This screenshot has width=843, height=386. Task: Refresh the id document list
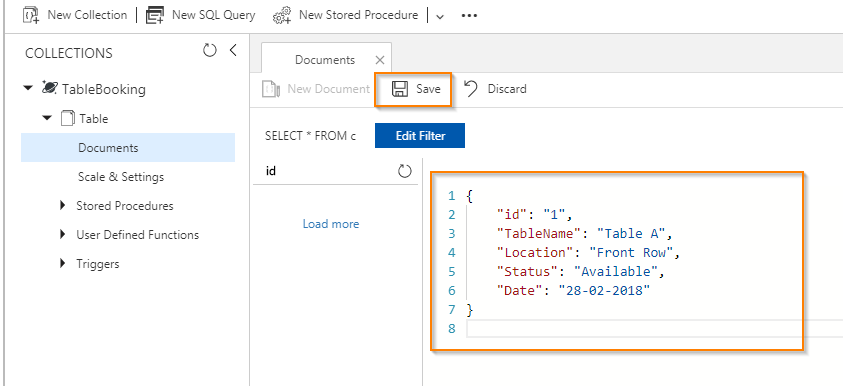click(x=404, y=171)
